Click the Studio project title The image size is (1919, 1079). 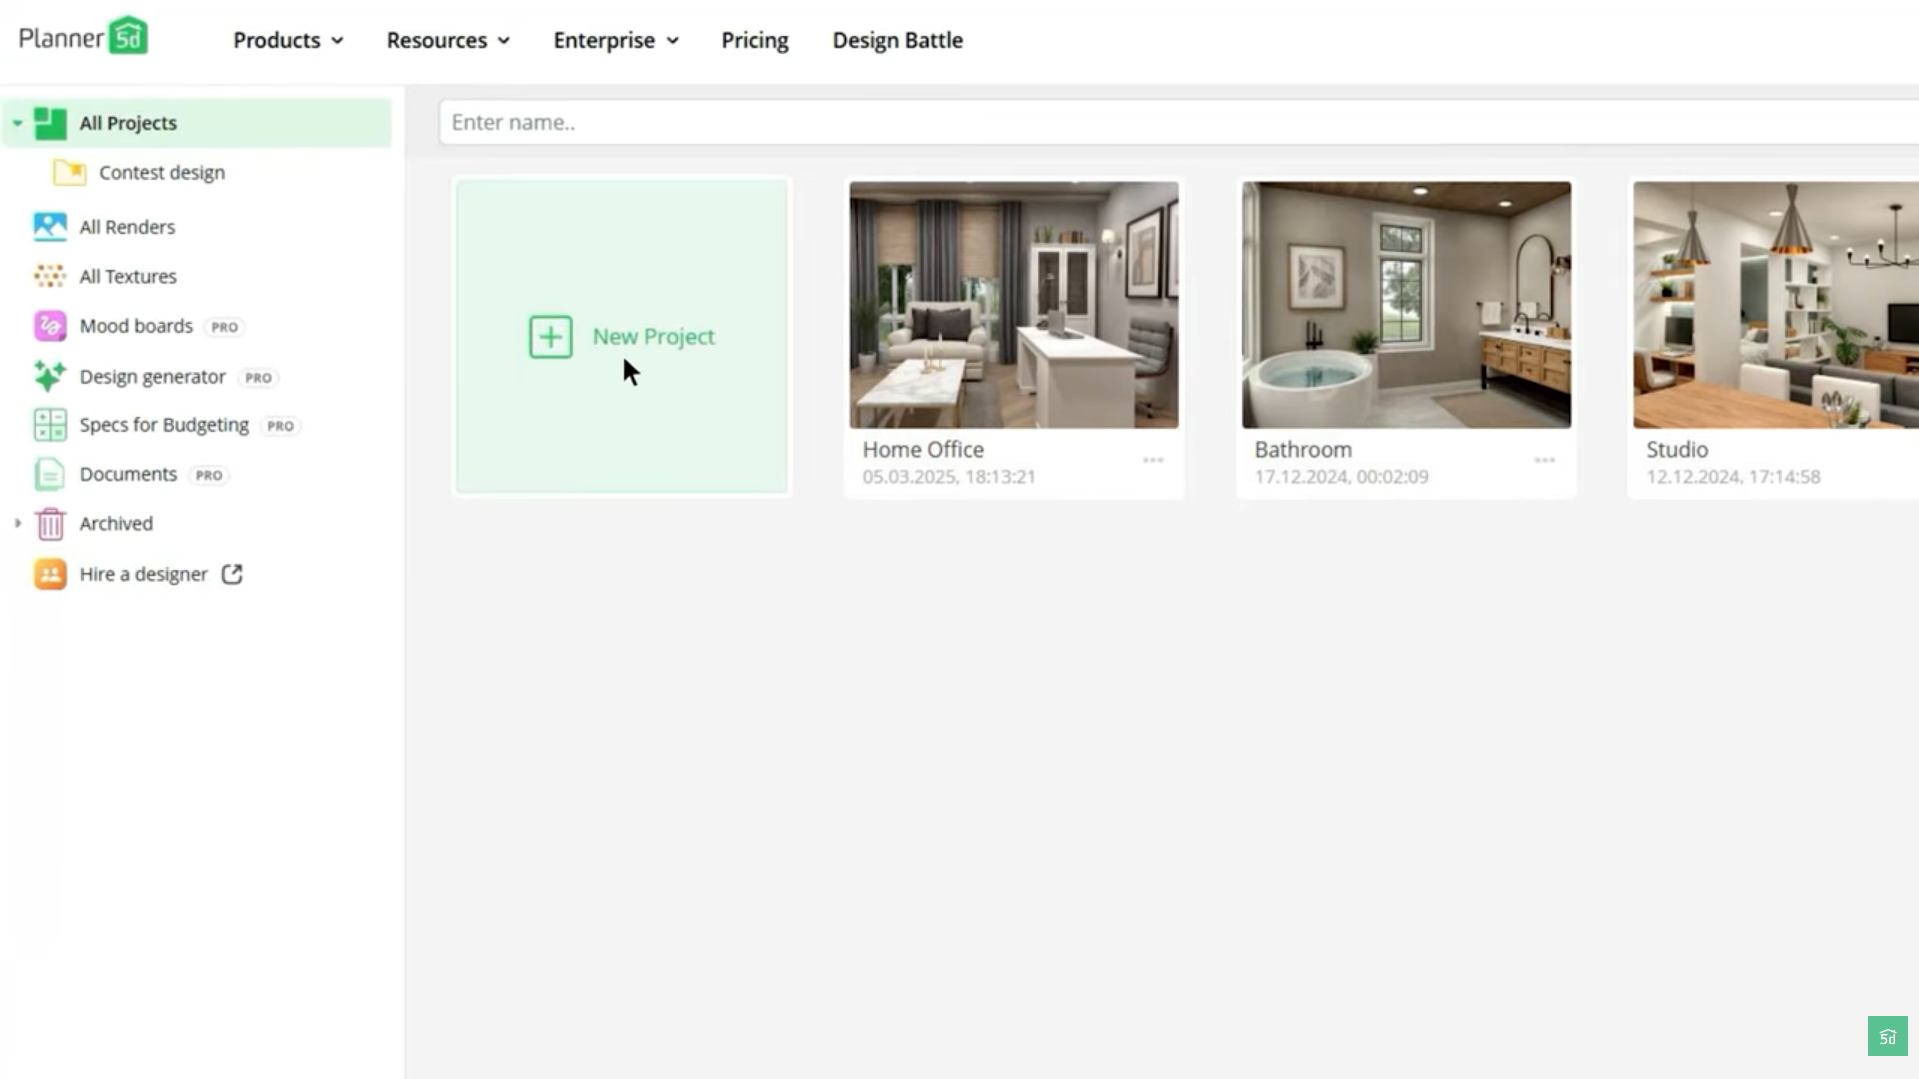pos(1677,450)
